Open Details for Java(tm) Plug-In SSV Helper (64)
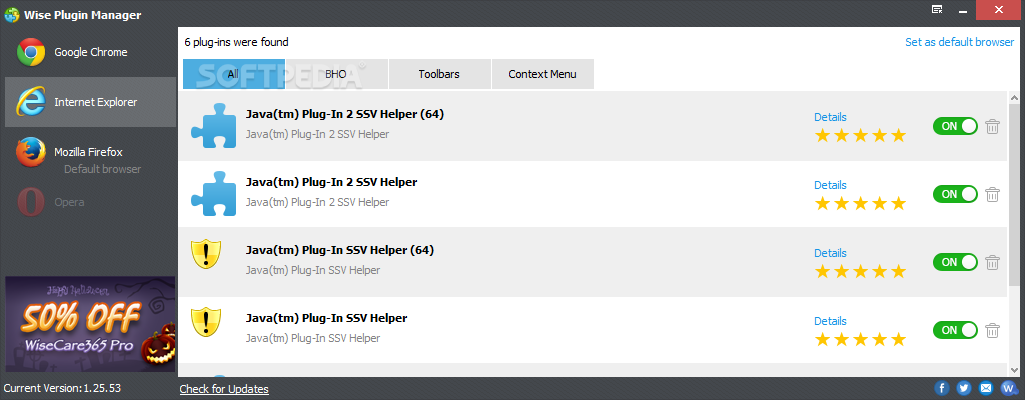The height and width of the screenshot is (400, 1025). click(830, 253)
